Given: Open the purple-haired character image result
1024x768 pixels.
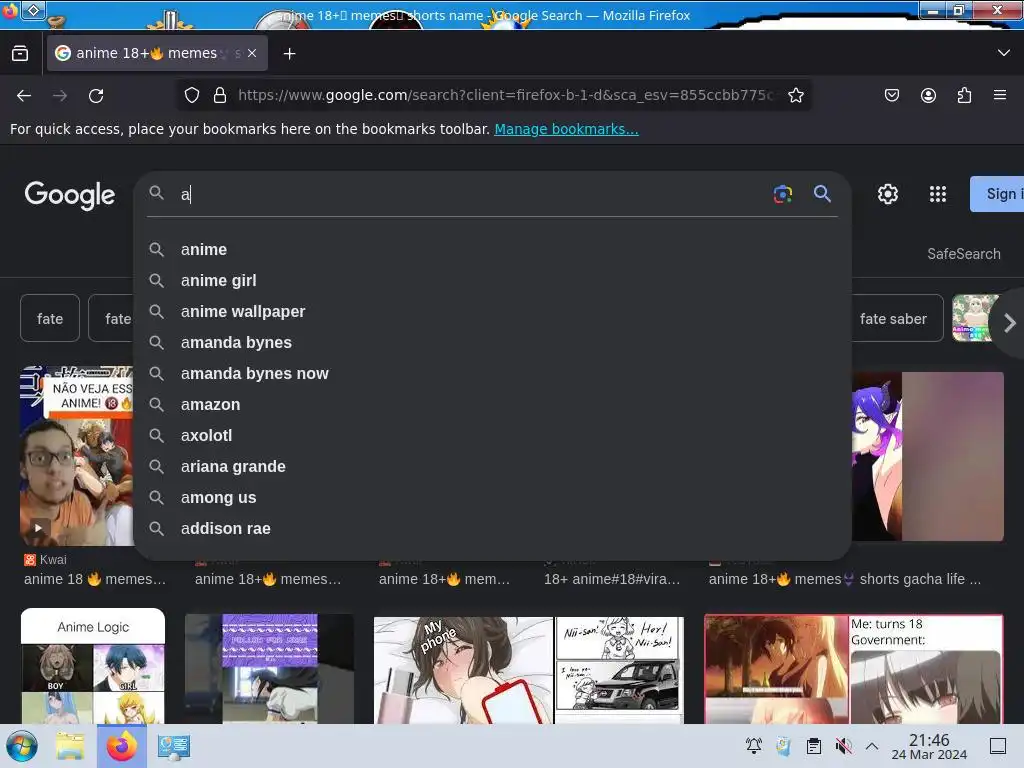Looking at the screenshot, I should (x=927, y=456).
